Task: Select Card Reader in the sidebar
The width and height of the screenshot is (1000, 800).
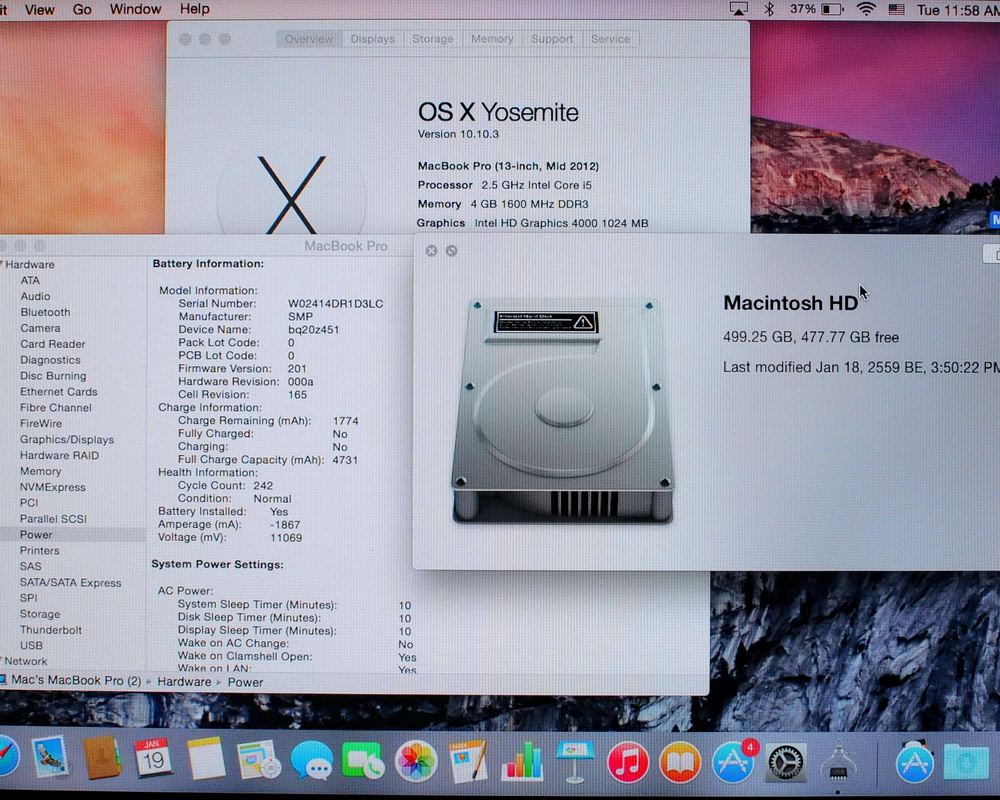Action: tap(52, 344)
